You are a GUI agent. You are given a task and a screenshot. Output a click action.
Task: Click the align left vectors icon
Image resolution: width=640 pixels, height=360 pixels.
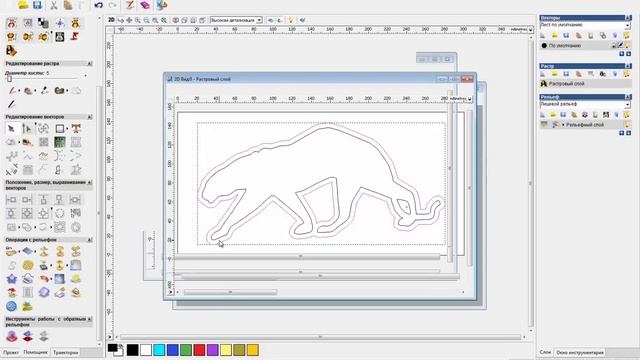pyautogui.click(x=11, y=200)
